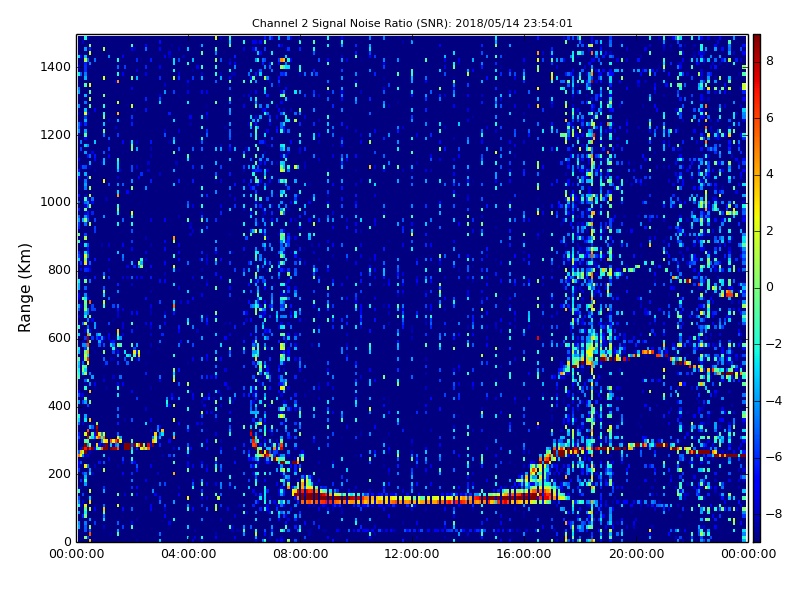Click the 600 range tick label

[59, 338]
